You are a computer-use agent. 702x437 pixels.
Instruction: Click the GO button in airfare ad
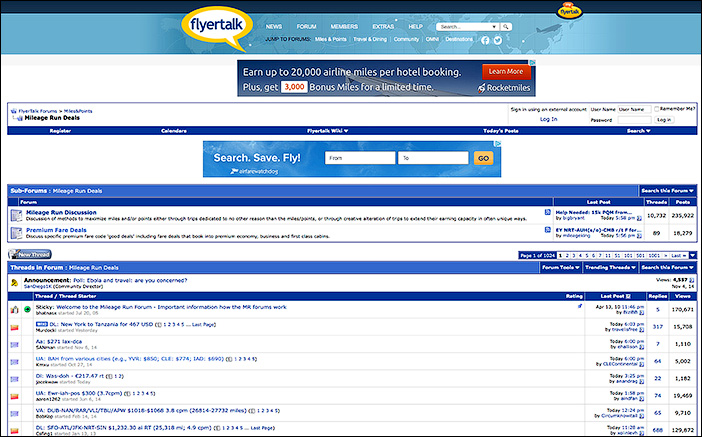[x=483, y=158]
